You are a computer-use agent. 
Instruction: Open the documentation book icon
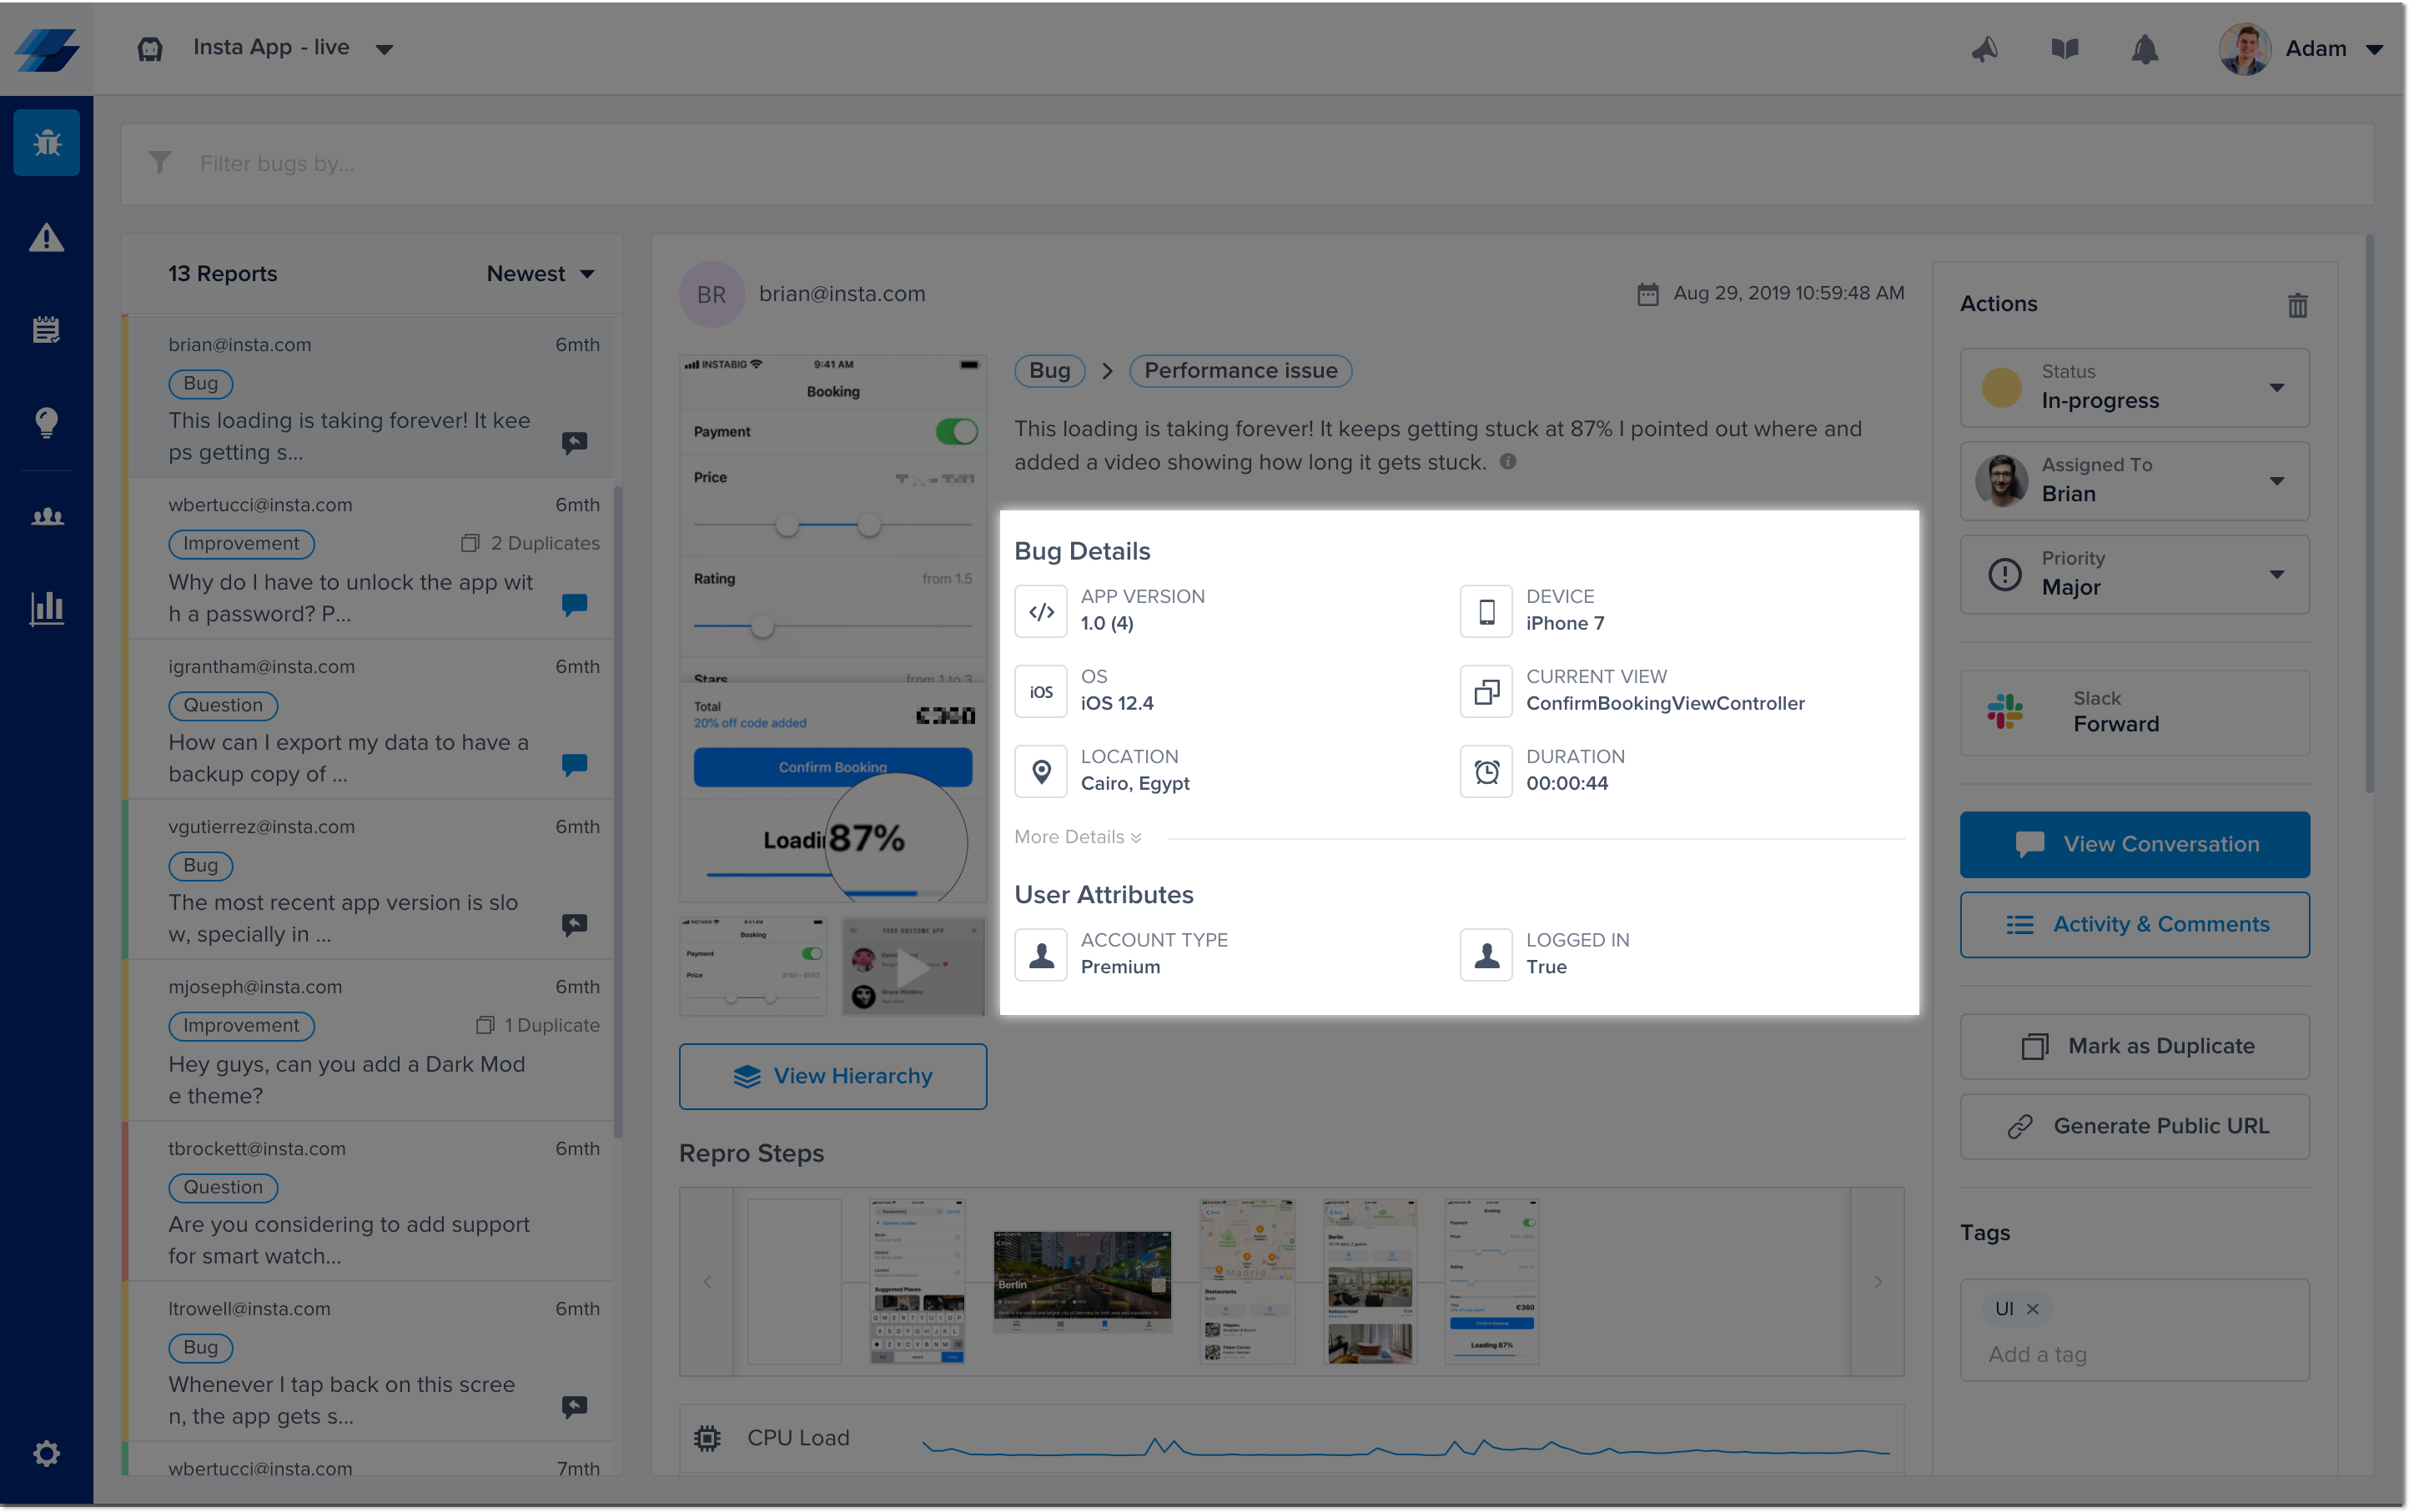pos(2064,49)
